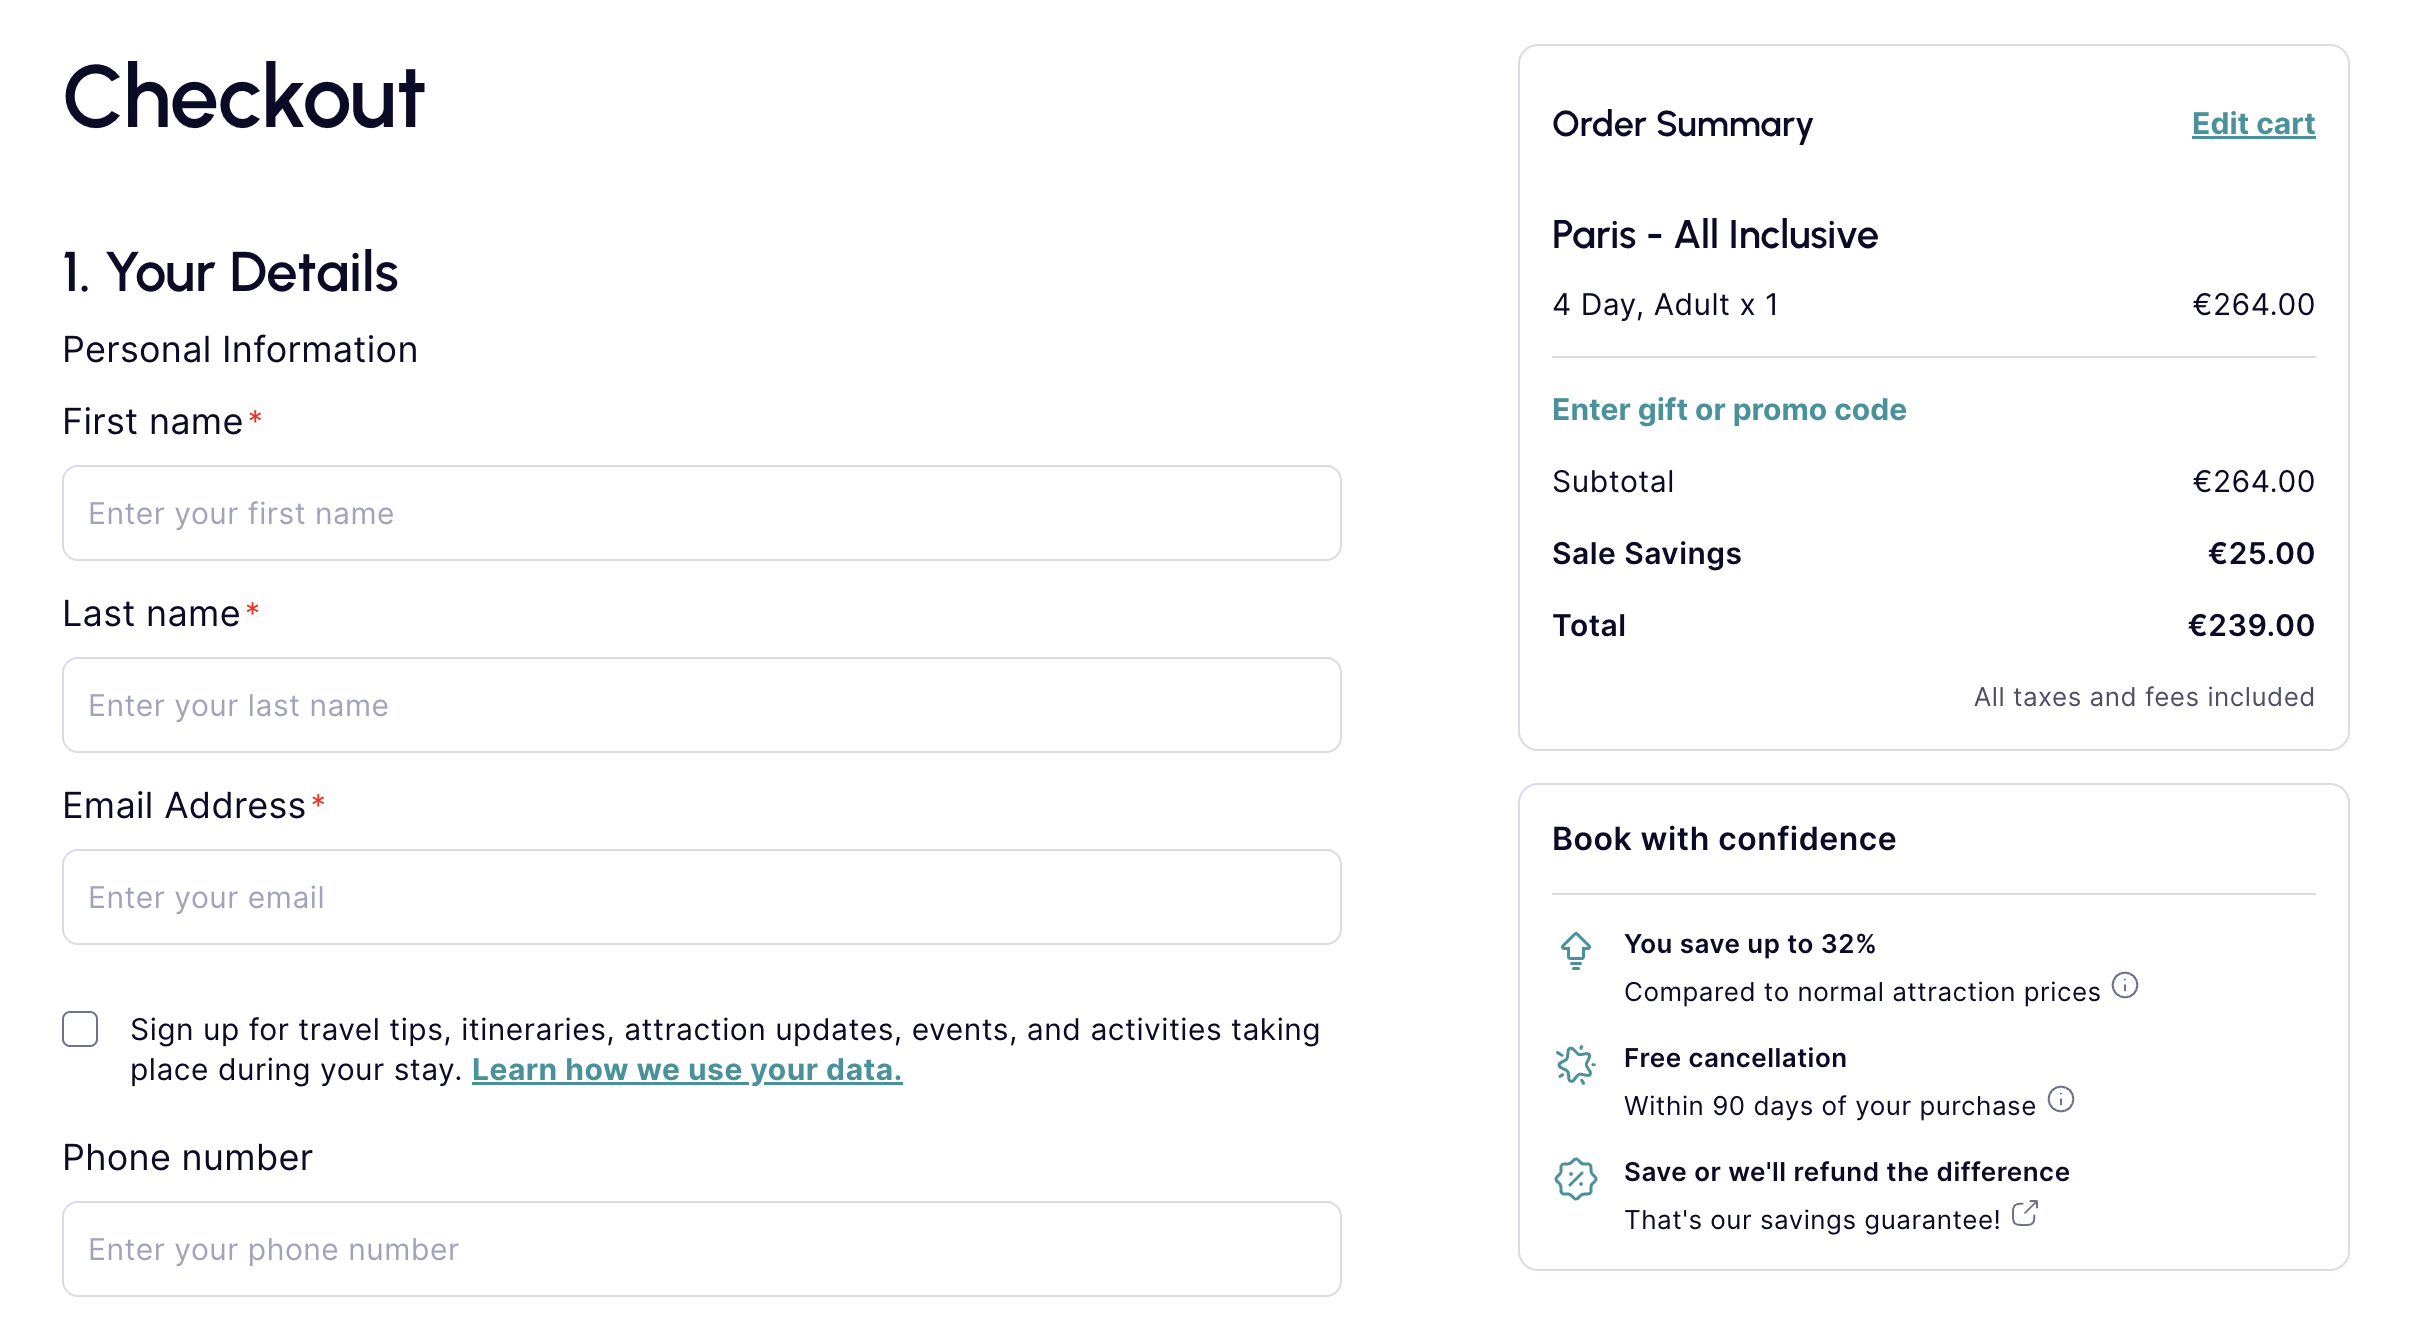Open the Edit cart link
Screen dimensions: 2420x1334
(x=2253, y=124)
